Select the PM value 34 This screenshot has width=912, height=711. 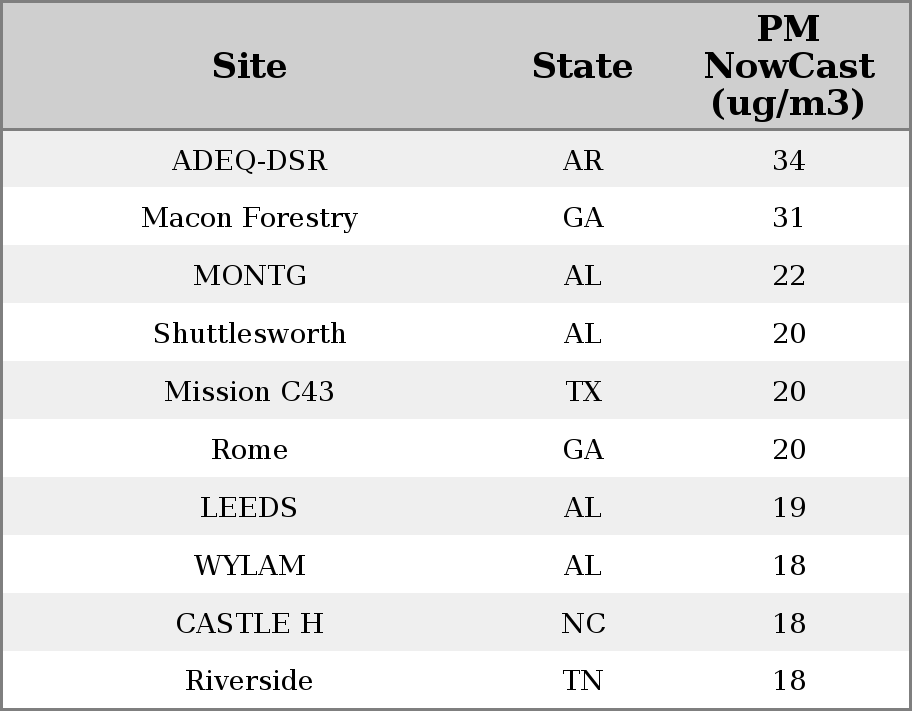(789, 160)
